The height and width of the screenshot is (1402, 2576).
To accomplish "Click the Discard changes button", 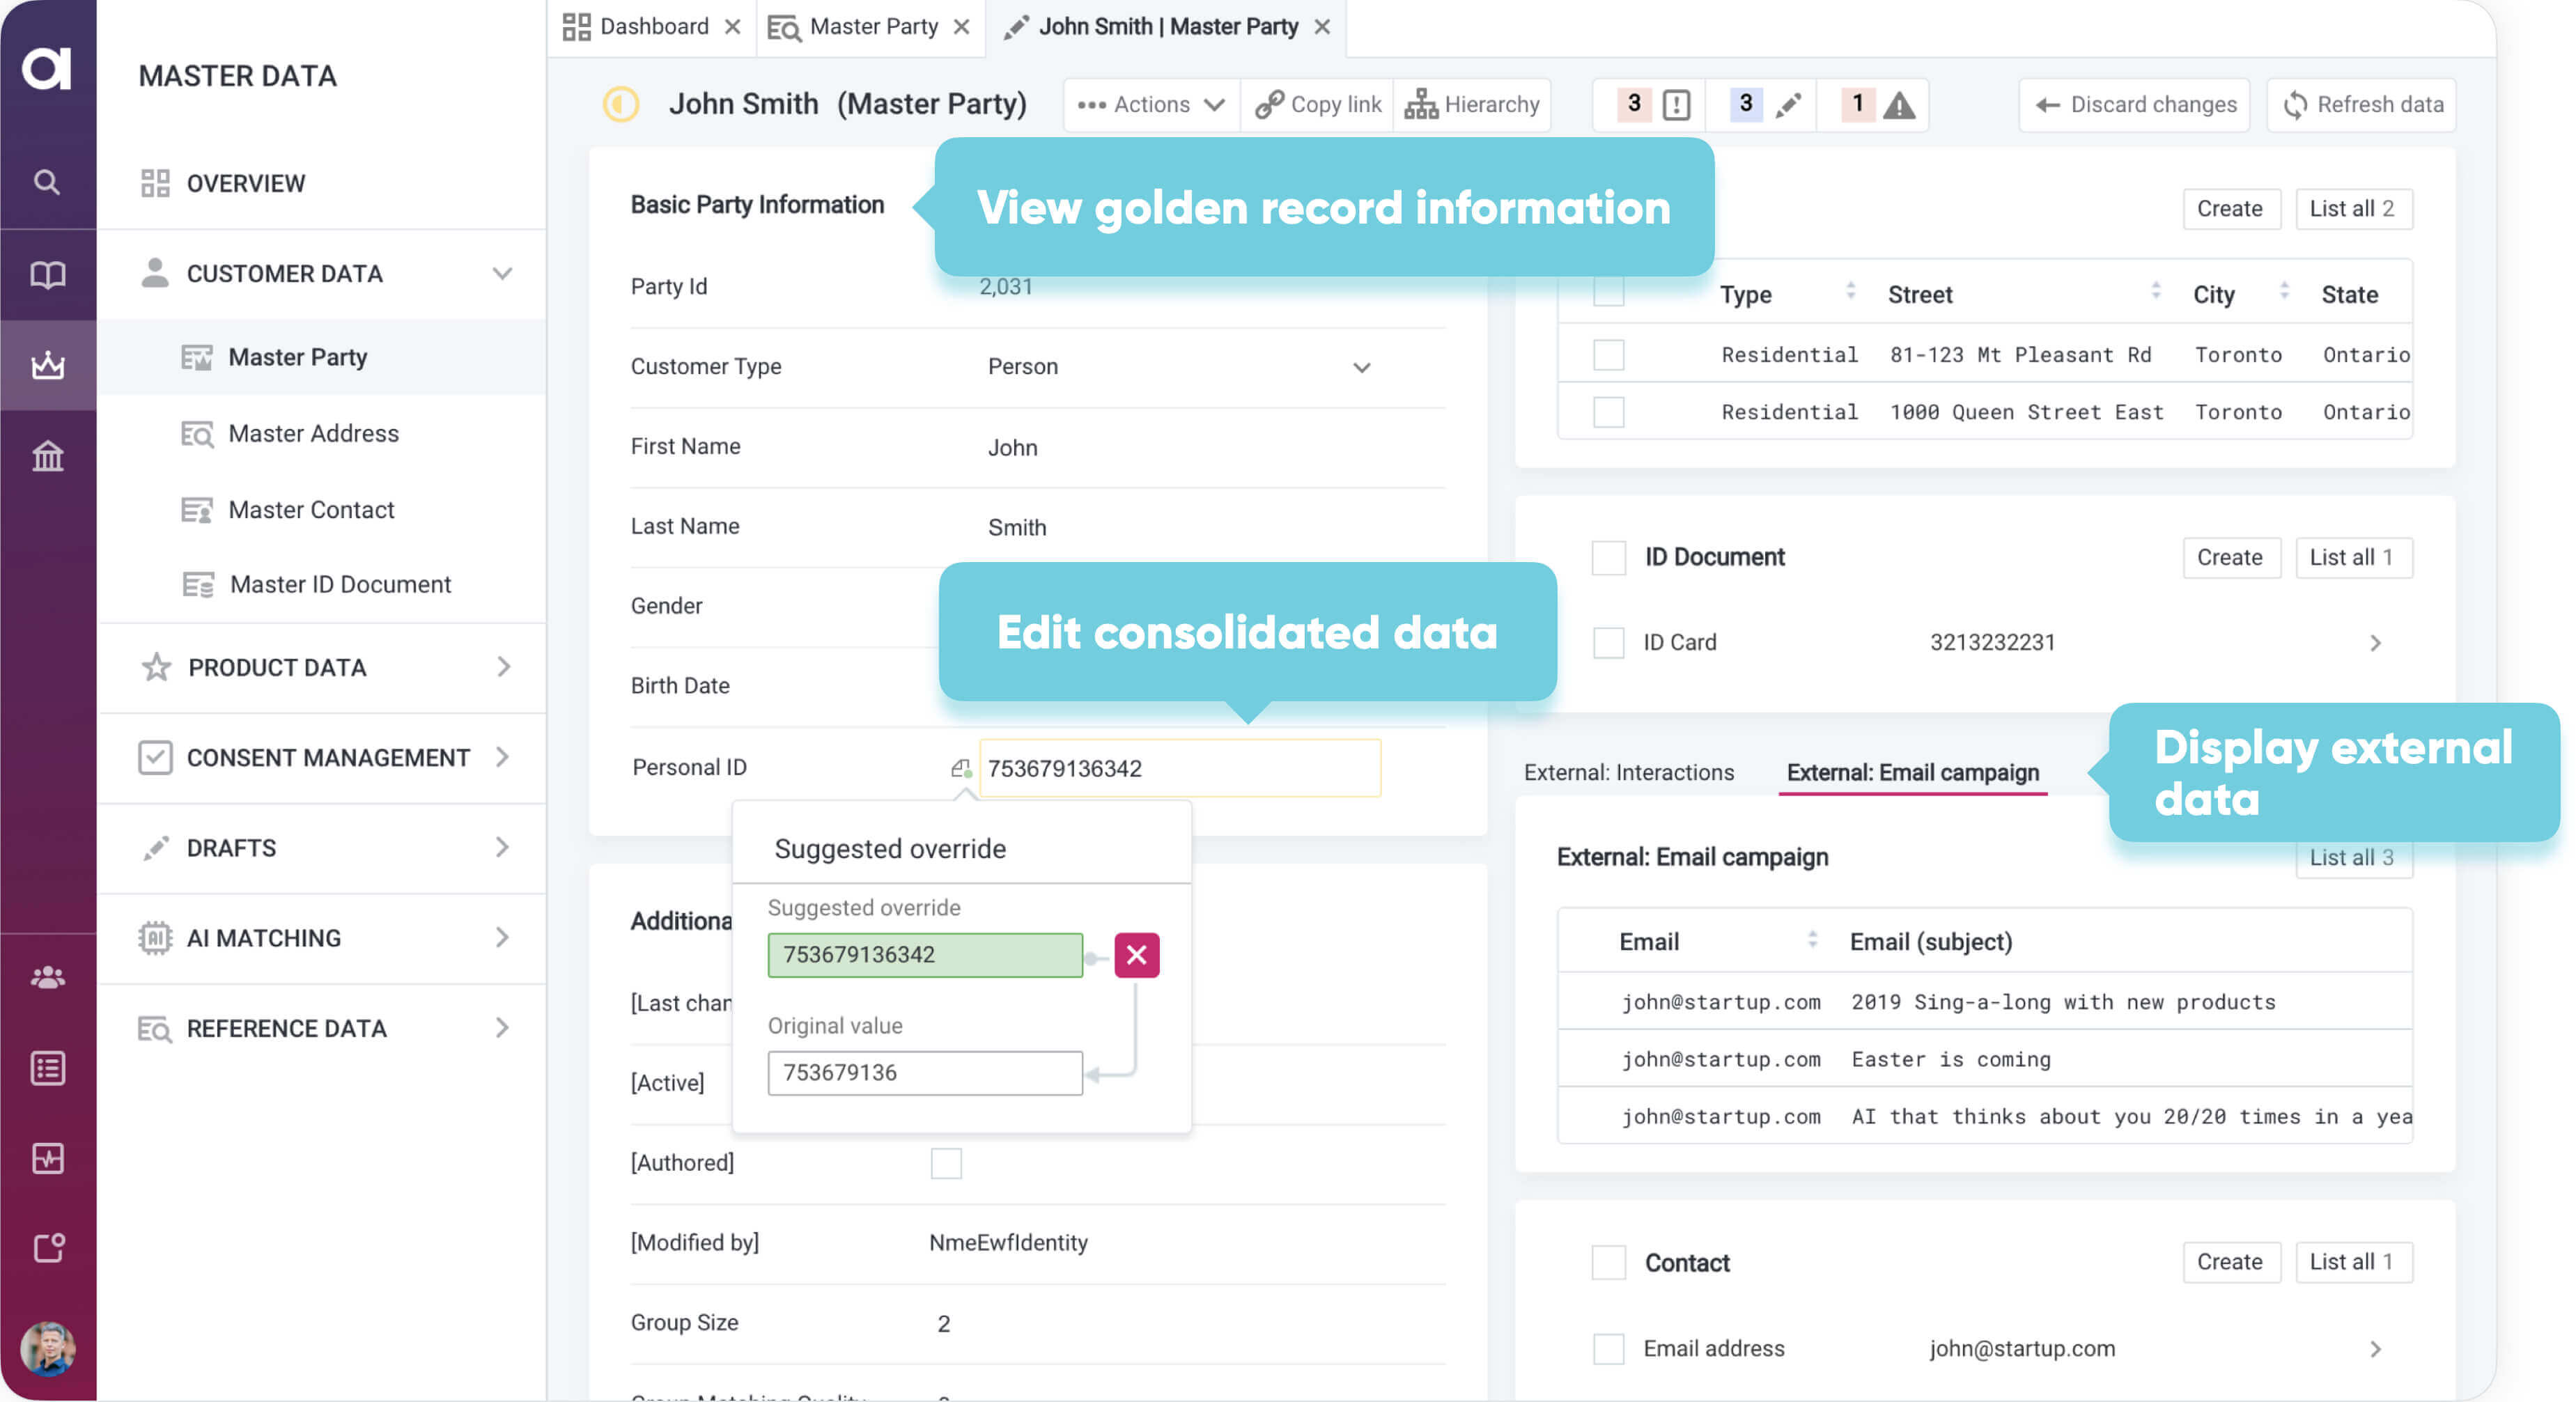I will [x=2134, y=105].
